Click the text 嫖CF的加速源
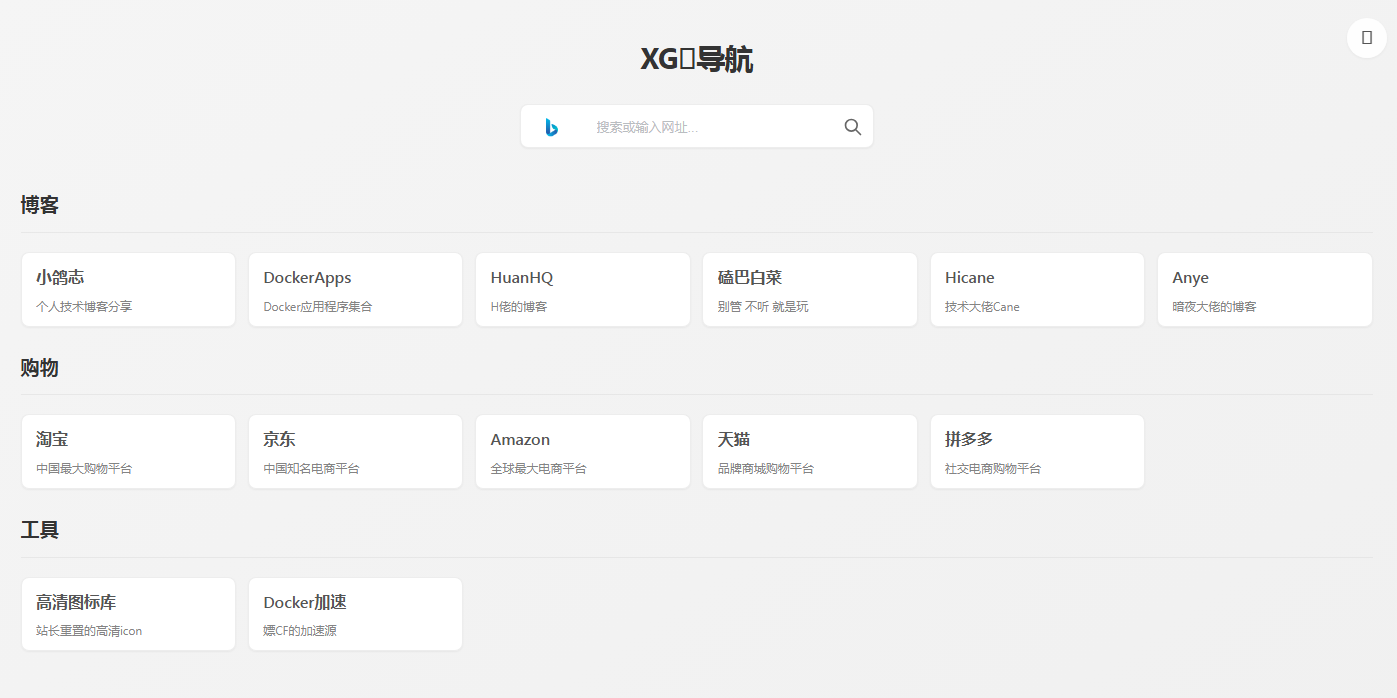 coord(300,631)
